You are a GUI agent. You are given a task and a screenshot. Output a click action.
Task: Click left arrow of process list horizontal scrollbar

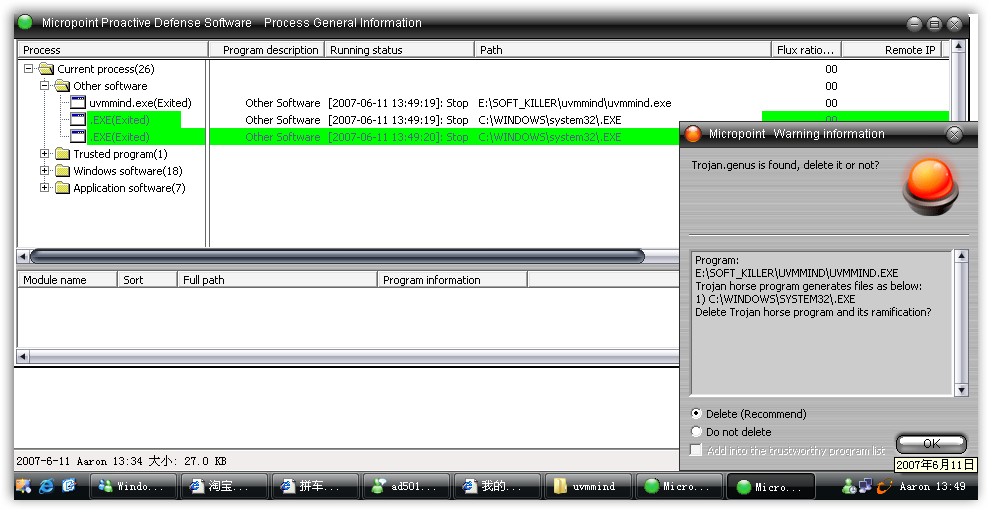23,256
